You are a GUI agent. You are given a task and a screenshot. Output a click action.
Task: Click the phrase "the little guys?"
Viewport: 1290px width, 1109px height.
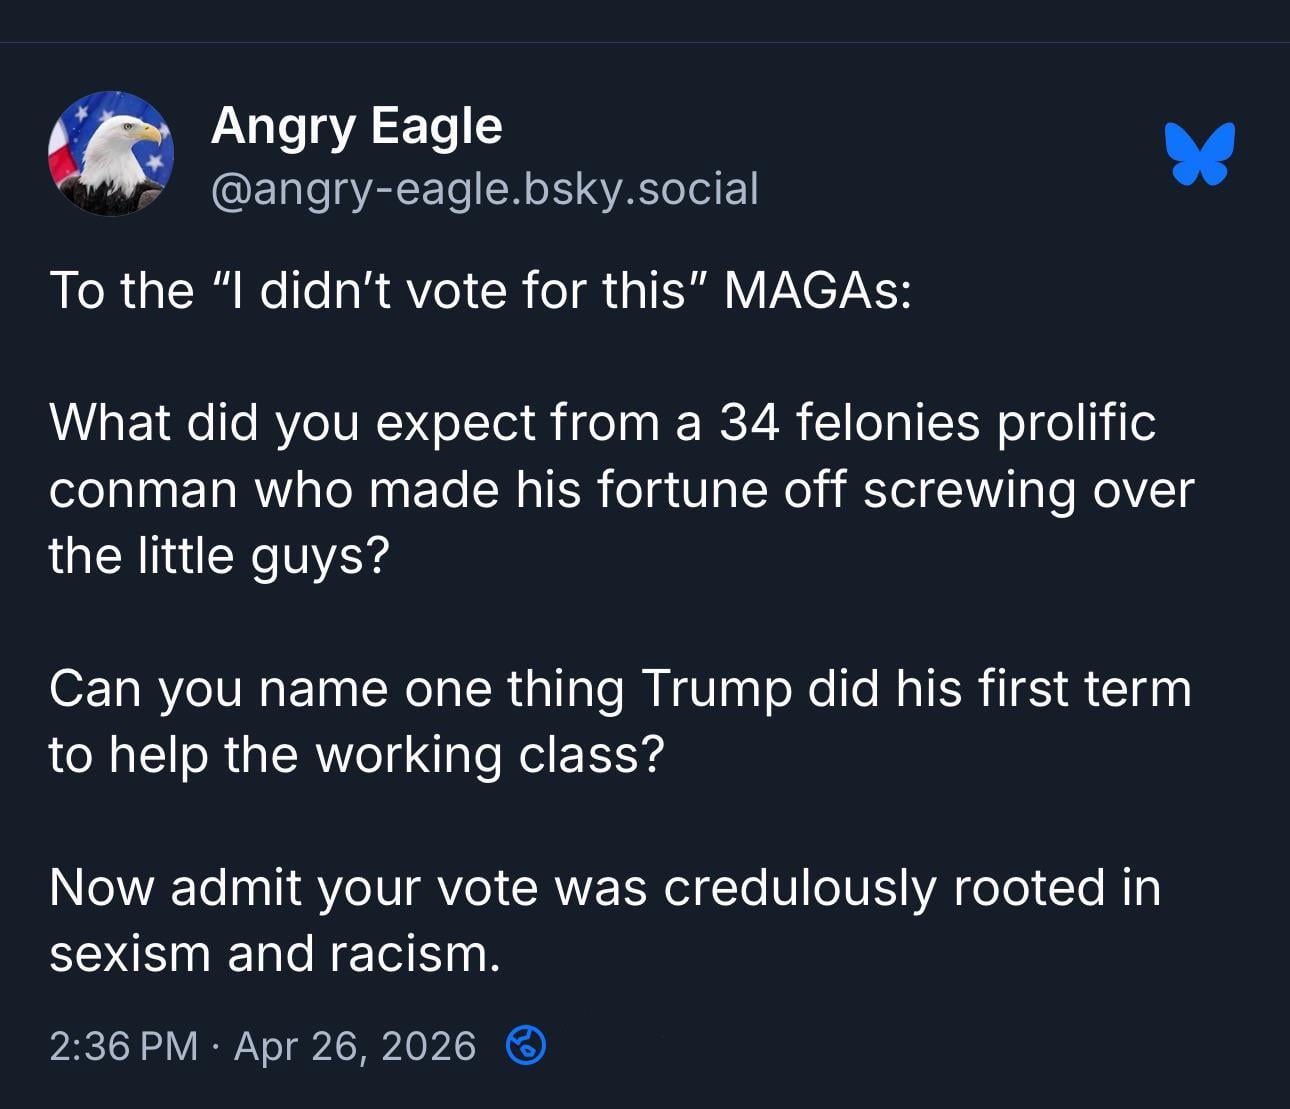coord(218,556)
